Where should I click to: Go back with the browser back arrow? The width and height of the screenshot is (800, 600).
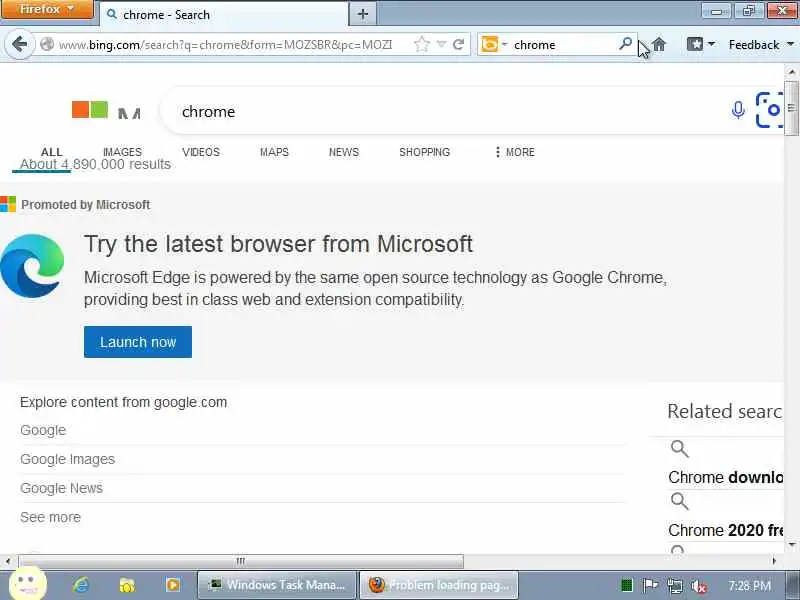pyautogui.click(x=19, y=44)
